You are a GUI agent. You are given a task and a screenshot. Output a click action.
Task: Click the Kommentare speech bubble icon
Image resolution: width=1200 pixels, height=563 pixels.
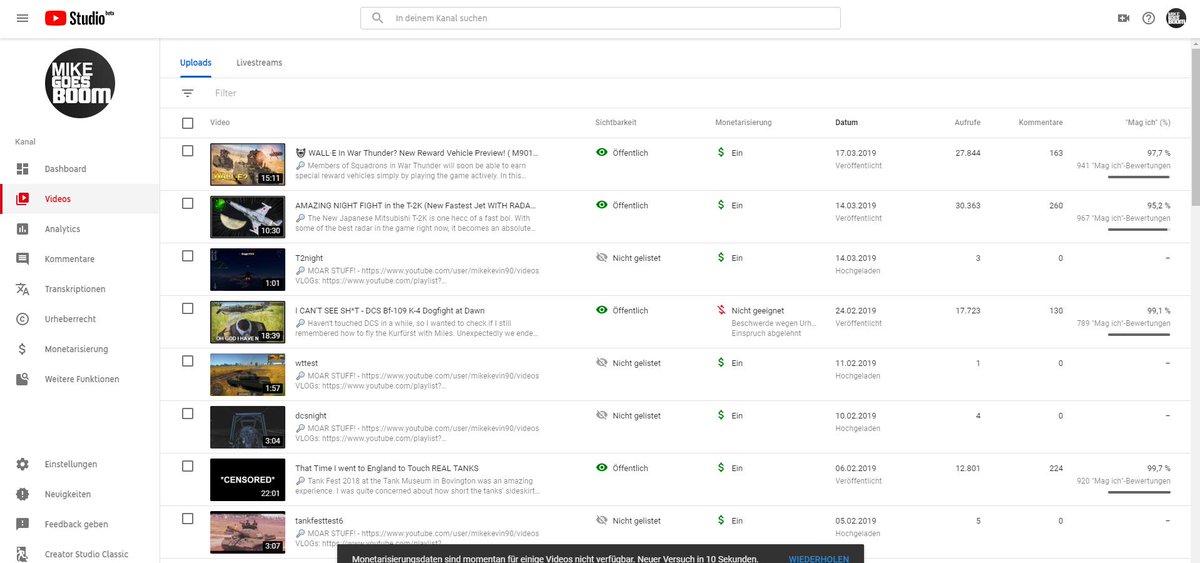pos(23,259)
